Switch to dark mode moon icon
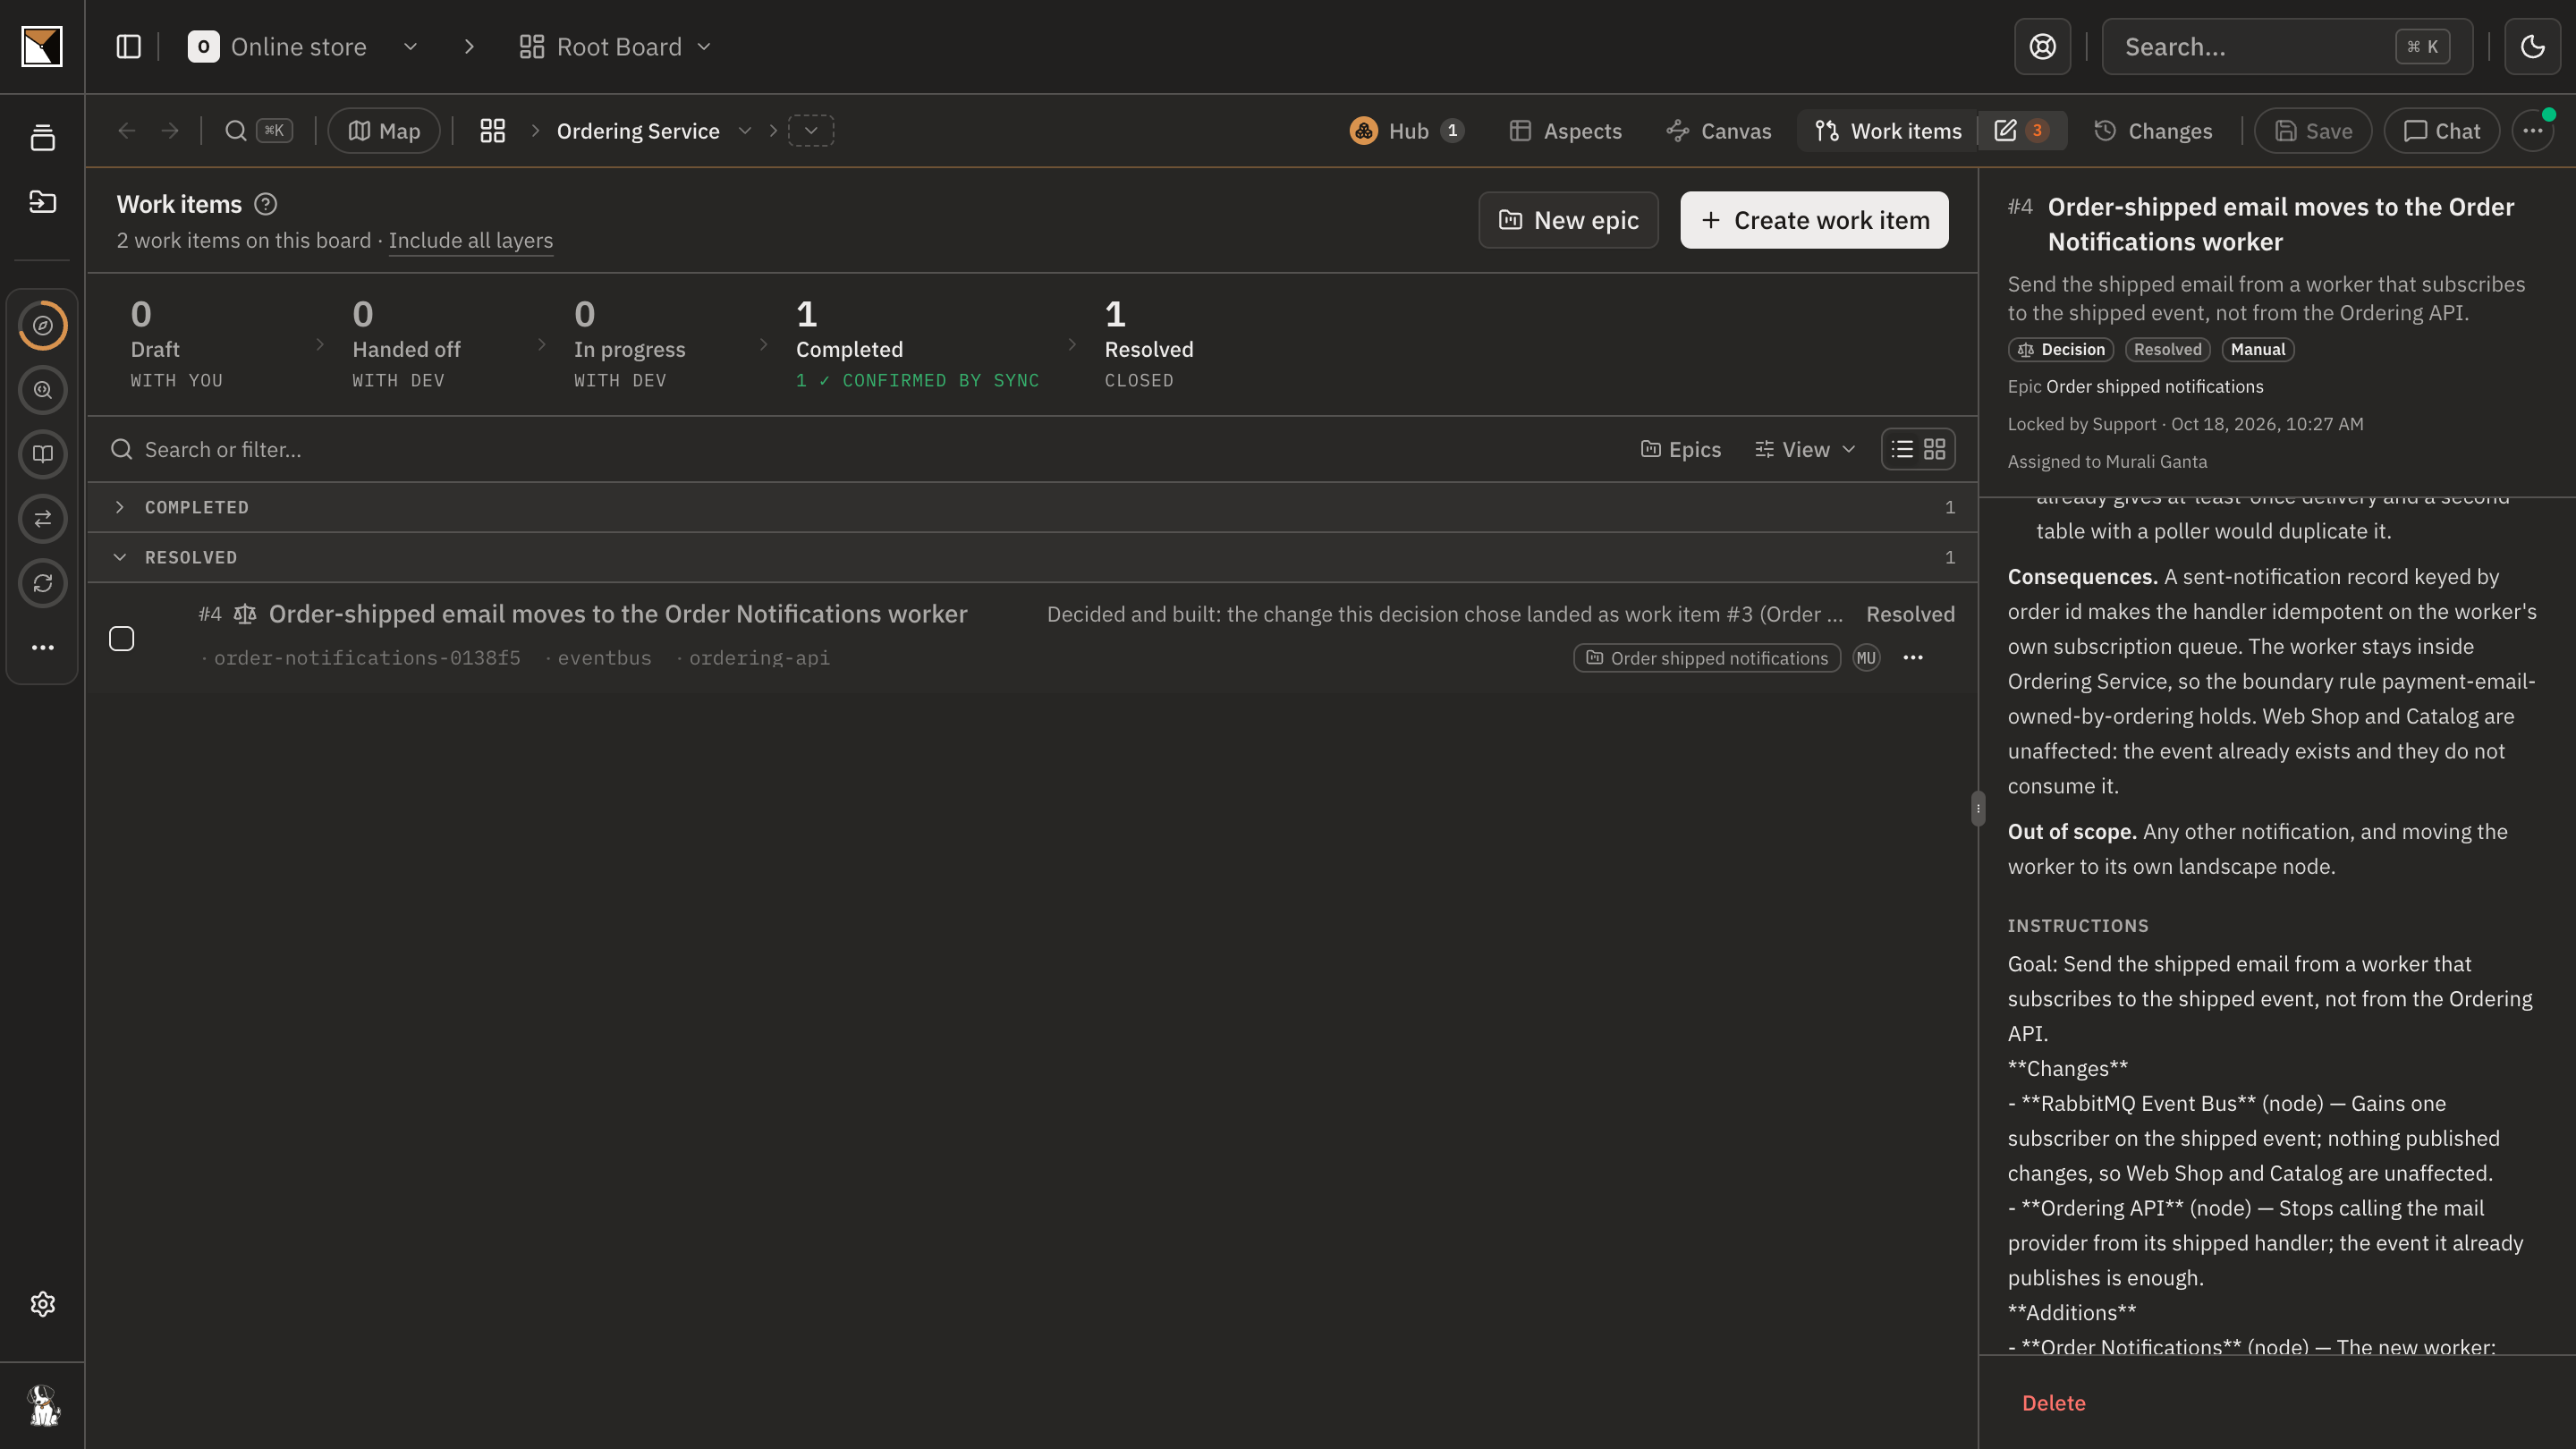The height and width of the screenshot is (1449, 2576). pos(2532,47)
